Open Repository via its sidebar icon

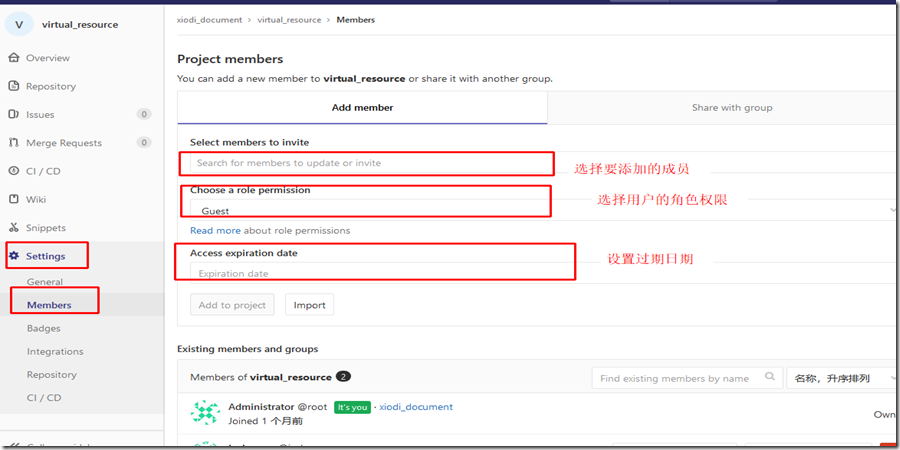14,86
